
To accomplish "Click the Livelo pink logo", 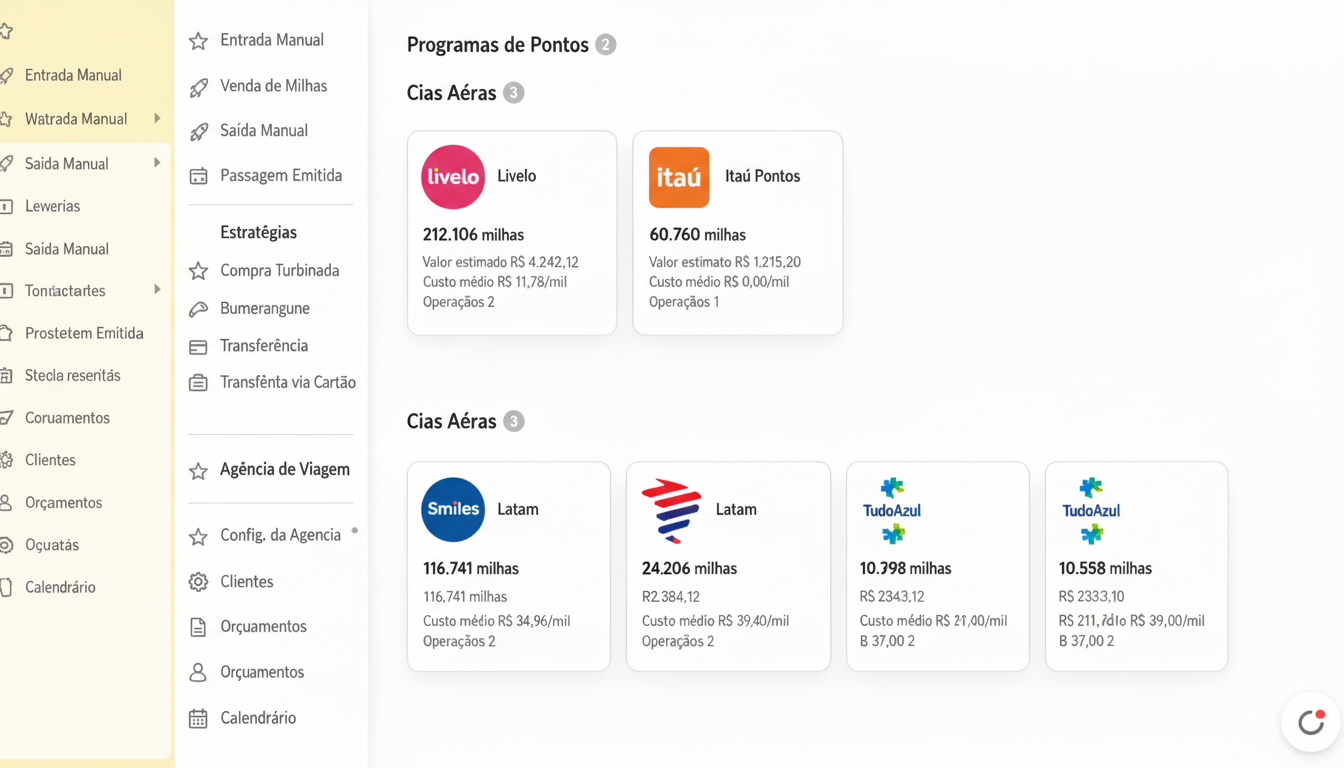I will [x=453, y=177].
